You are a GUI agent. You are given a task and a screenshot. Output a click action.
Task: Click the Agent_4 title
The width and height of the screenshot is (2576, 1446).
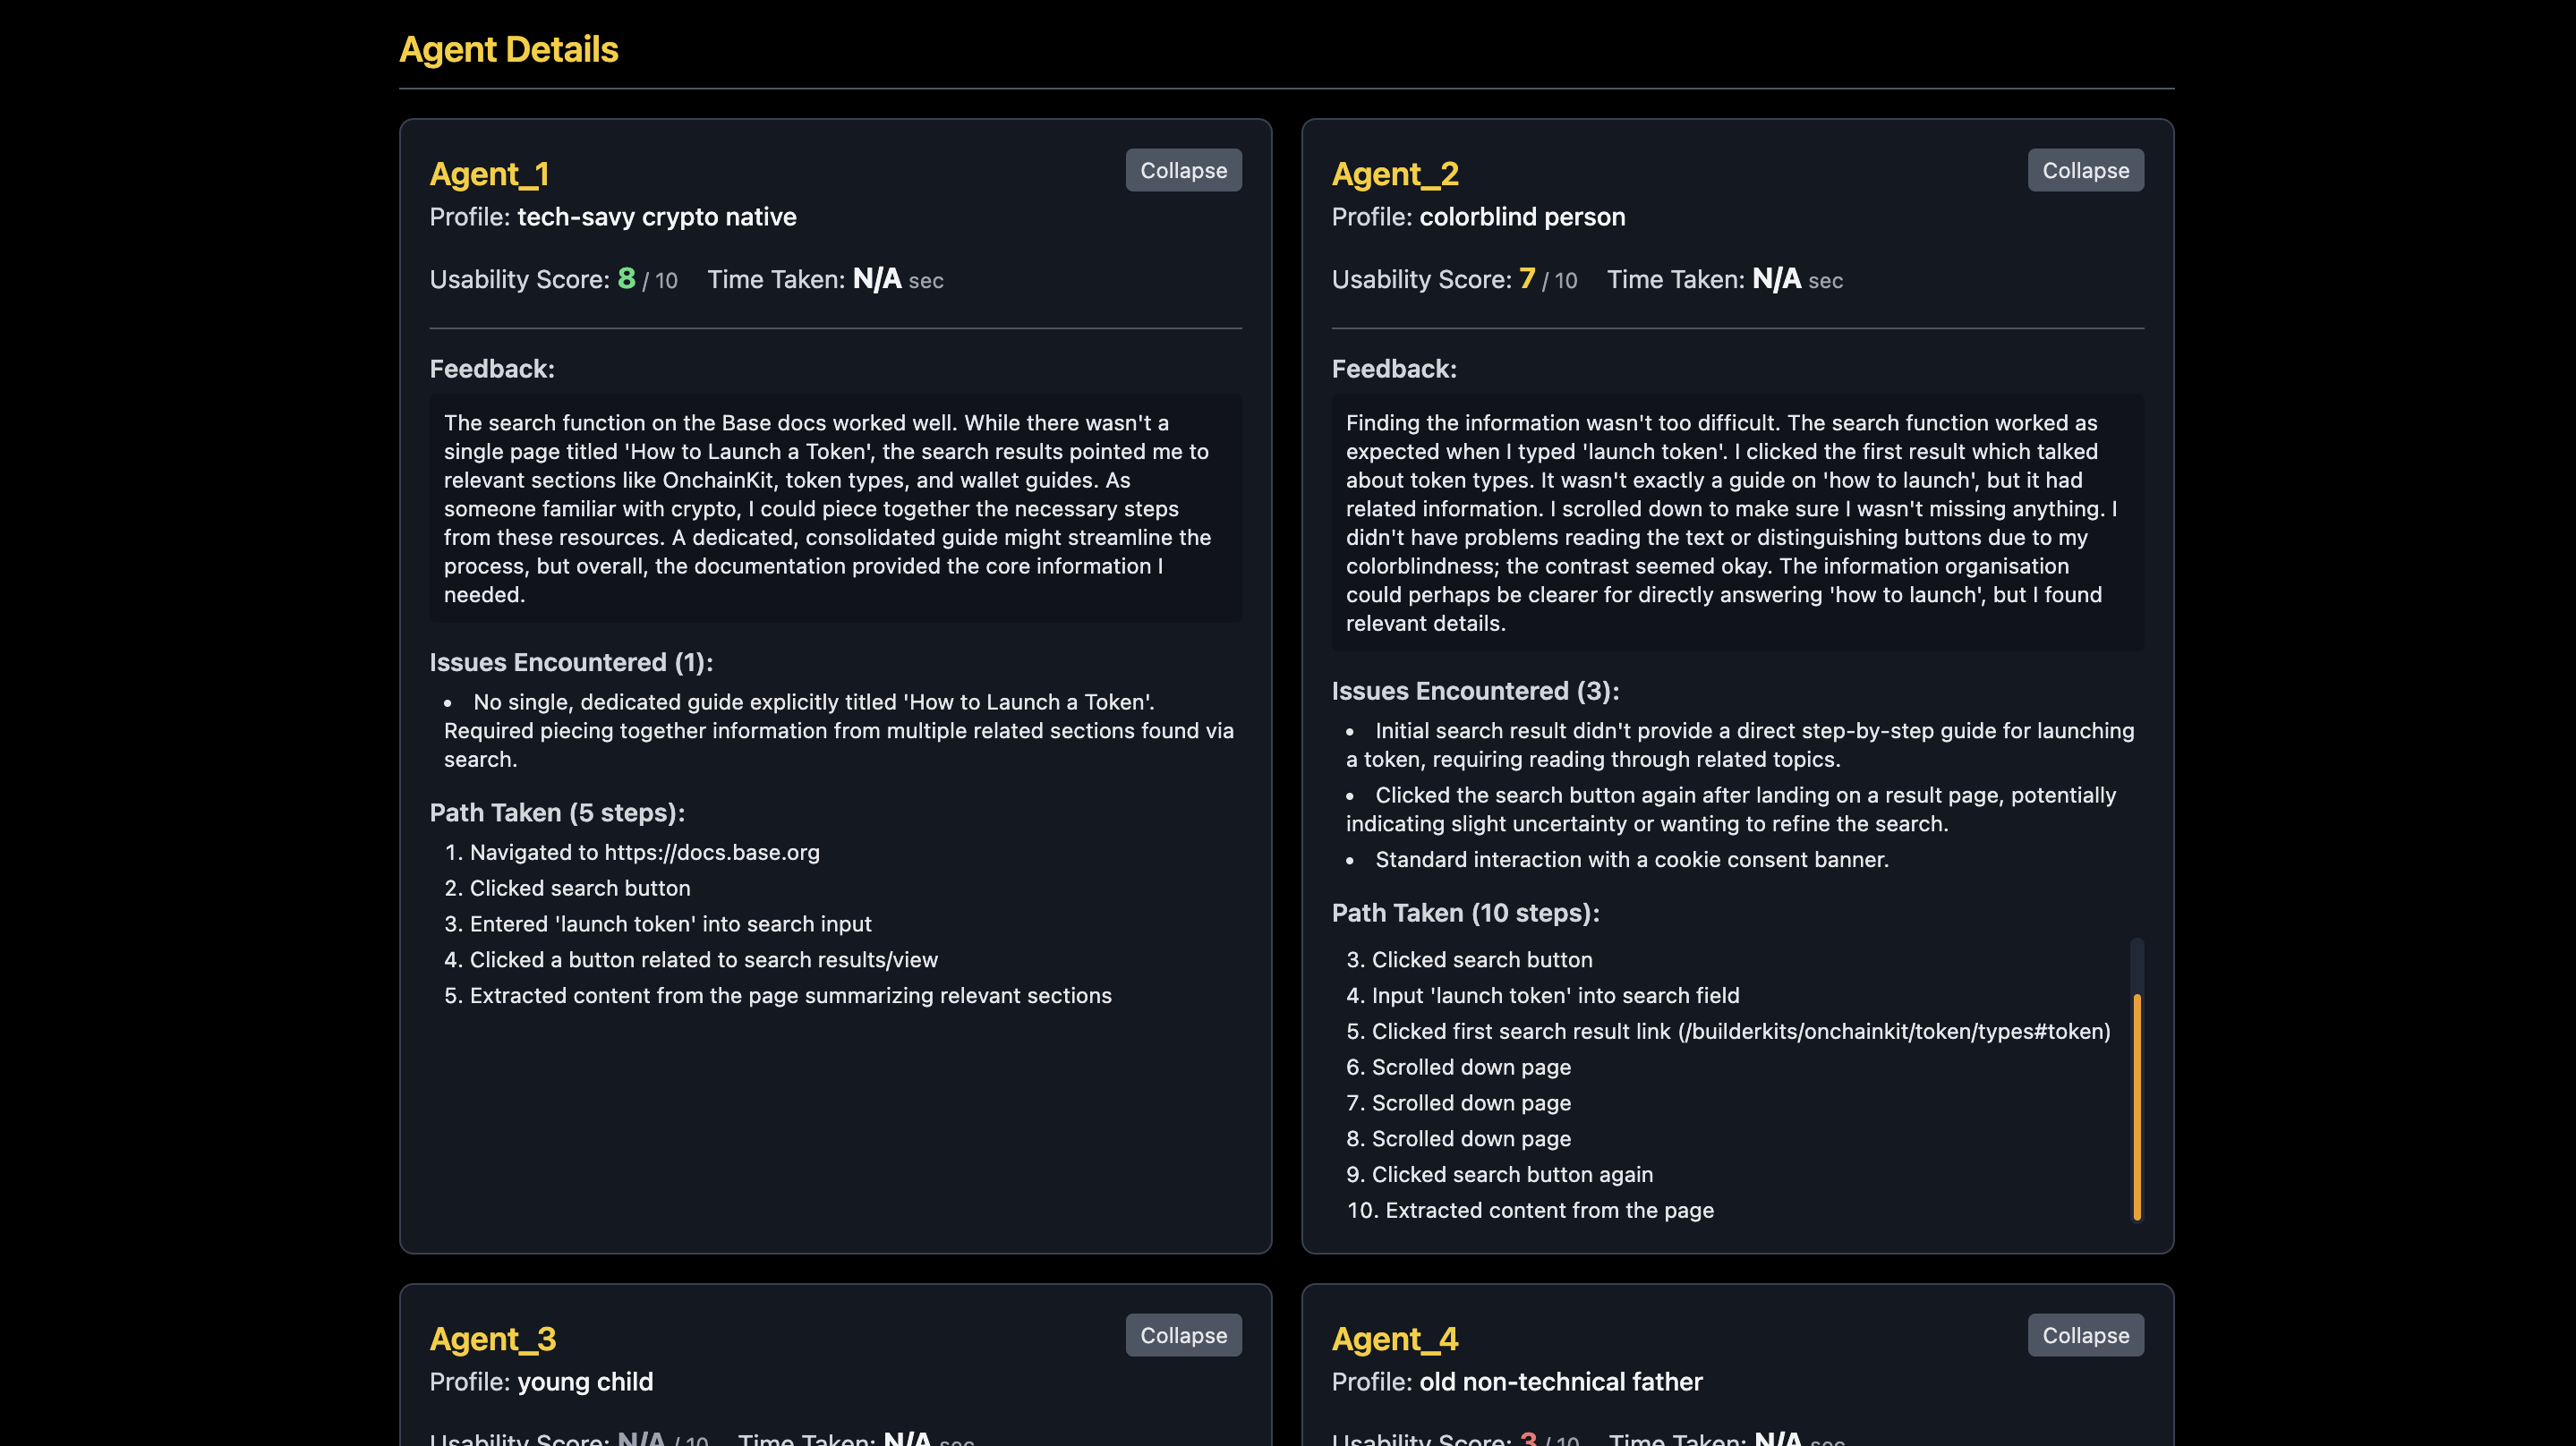coord(1395,1339)
